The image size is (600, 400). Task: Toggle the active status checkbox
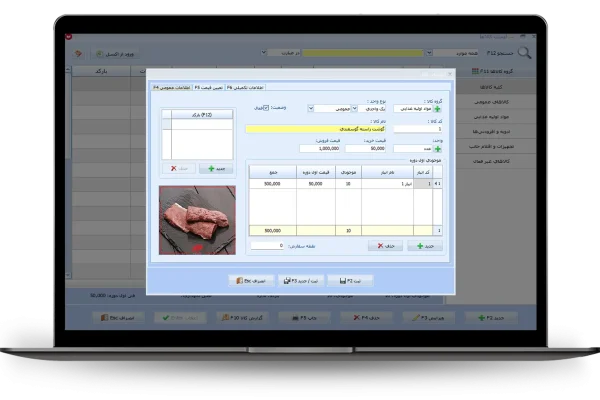click(x=265, y=108)
